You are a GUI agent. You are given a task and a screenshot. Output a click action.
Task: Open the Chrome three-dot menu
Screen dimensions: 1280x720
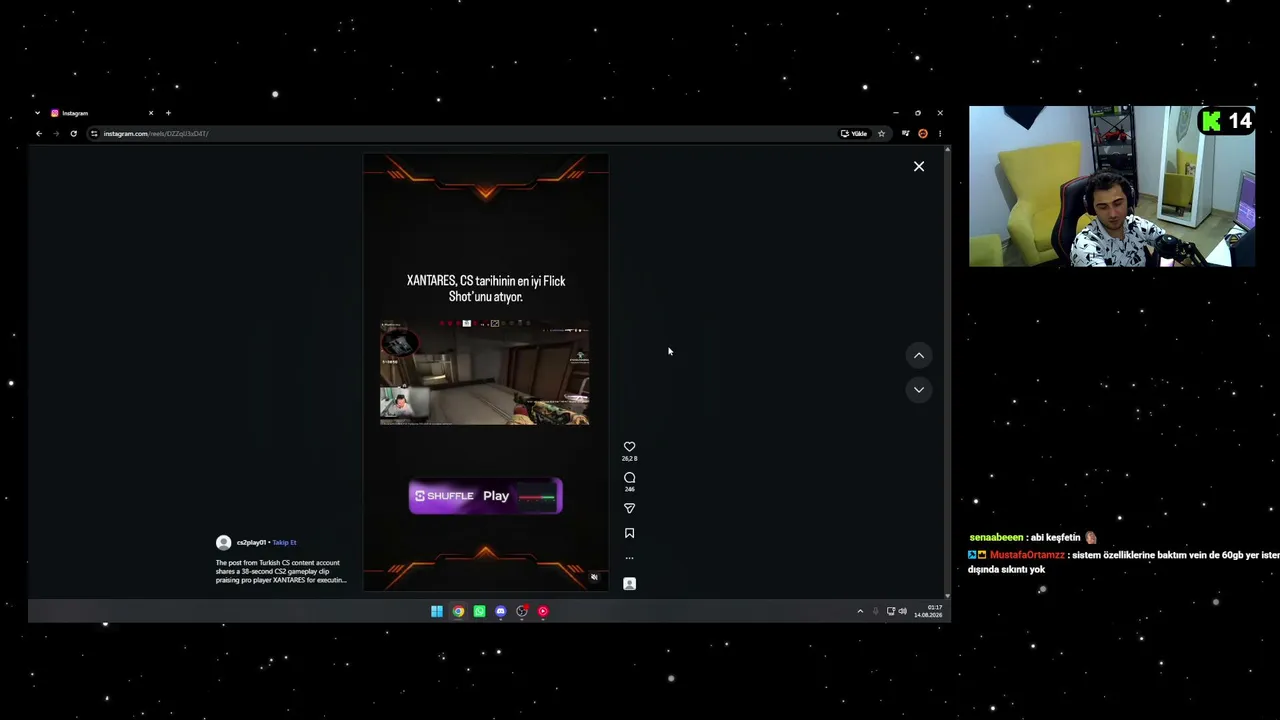click(940, 133)
